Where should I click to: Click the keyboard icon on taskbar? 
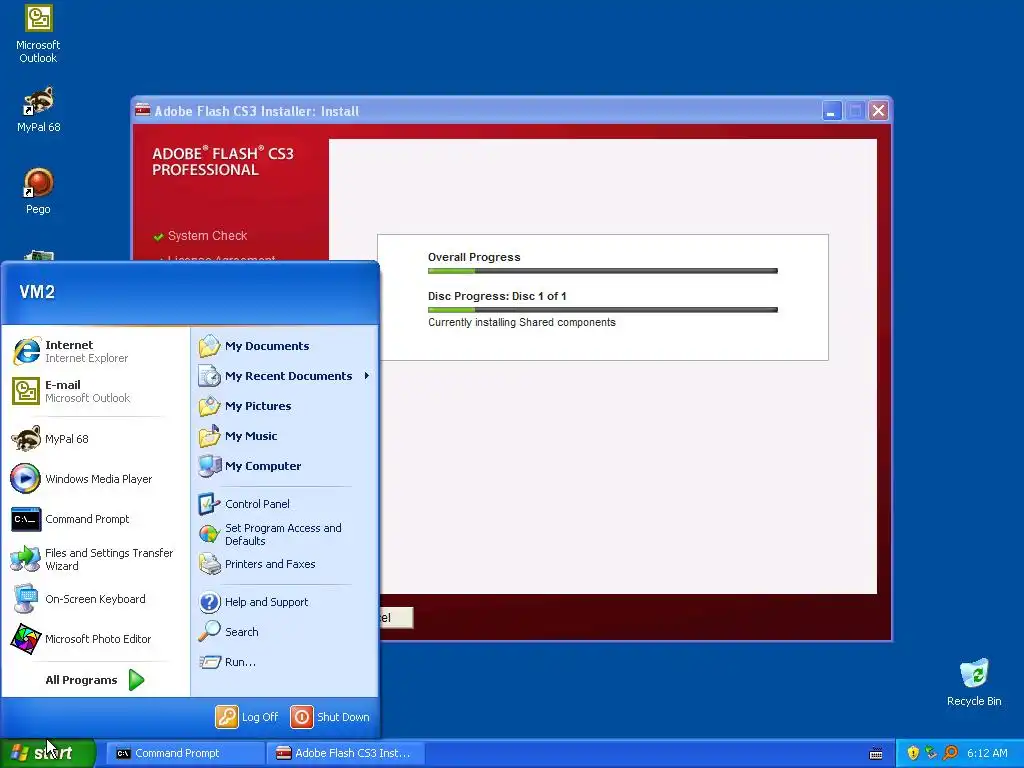[x=876, y=754]
